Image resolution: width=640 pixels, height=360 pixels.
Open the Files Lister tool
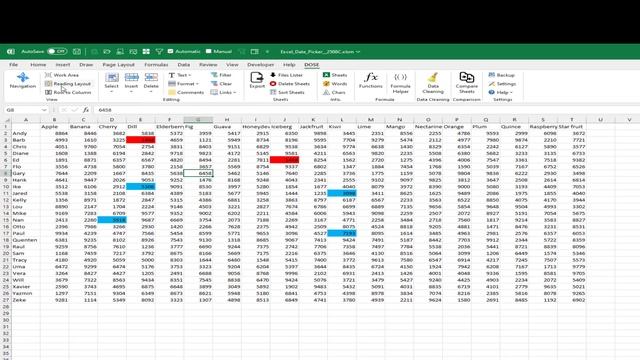pos(286,75)
